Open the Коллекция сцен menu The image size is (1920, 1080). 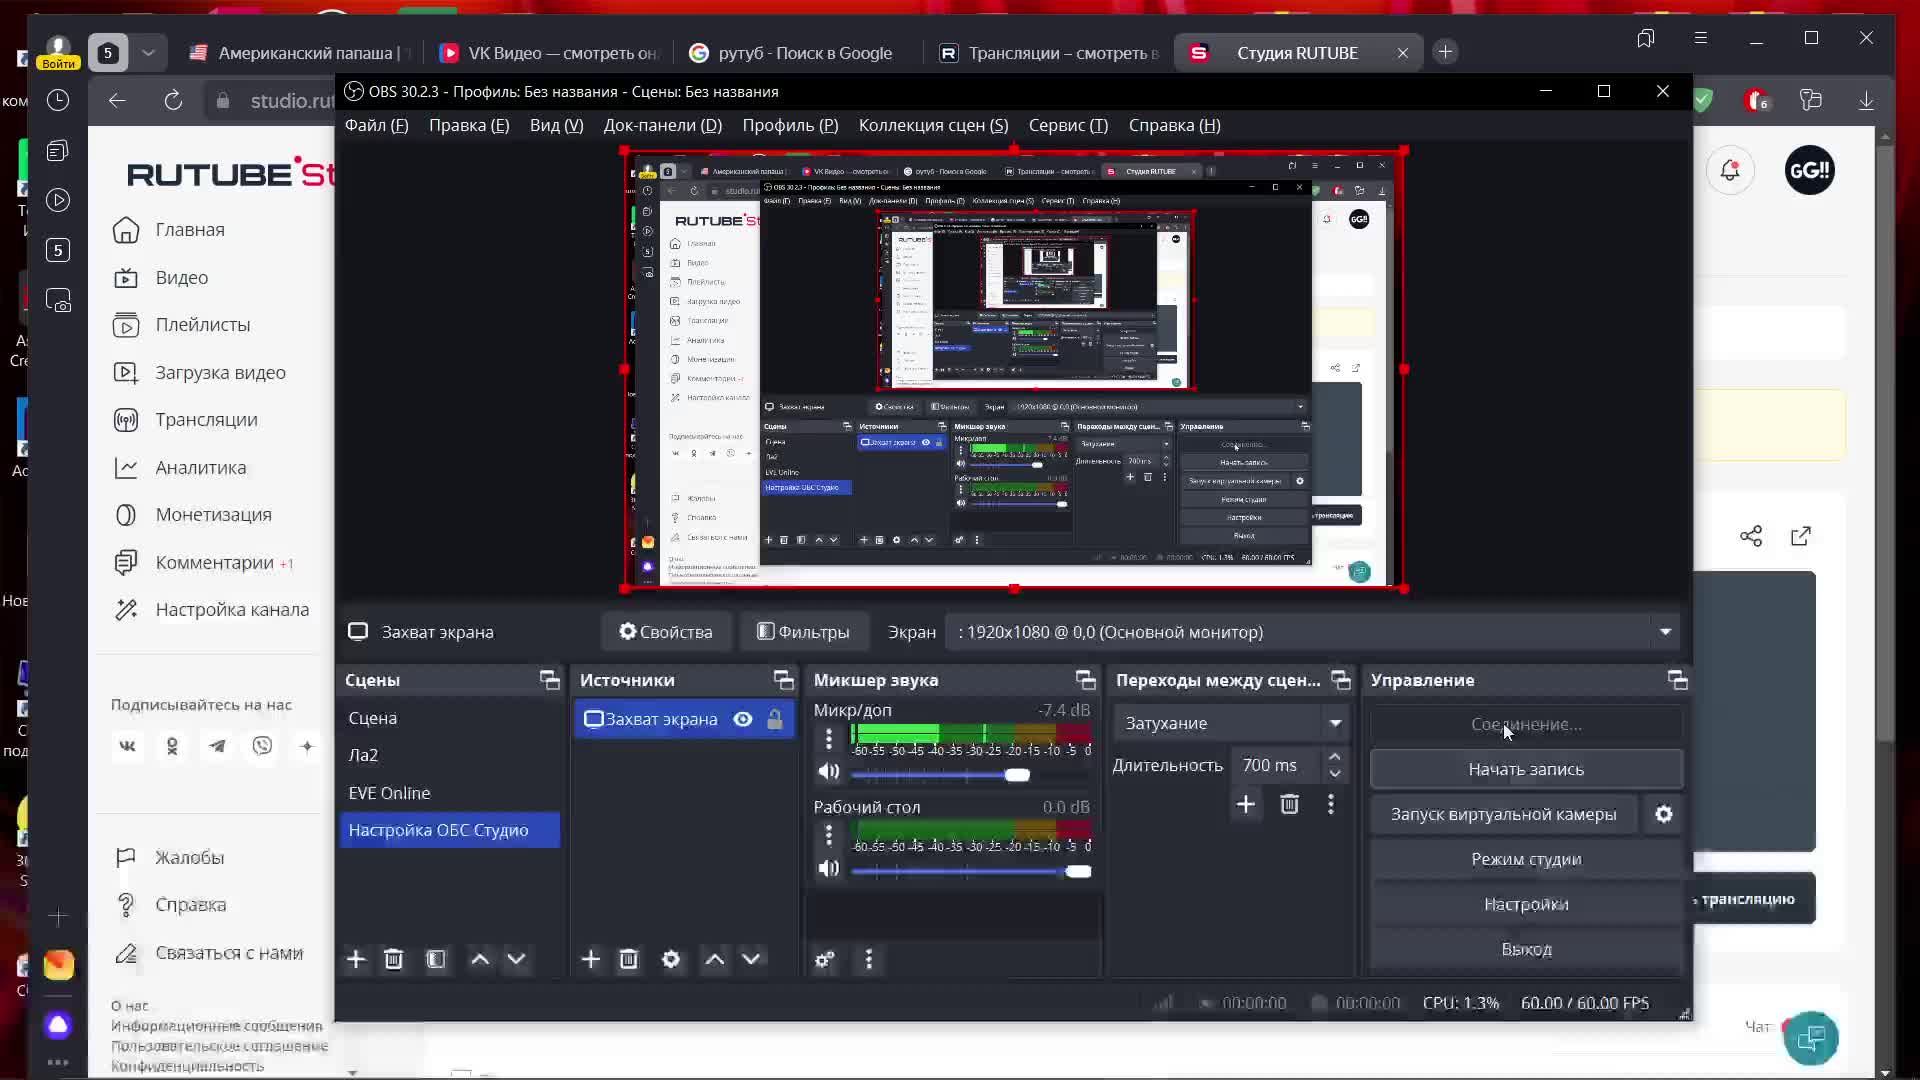point(933,126)
